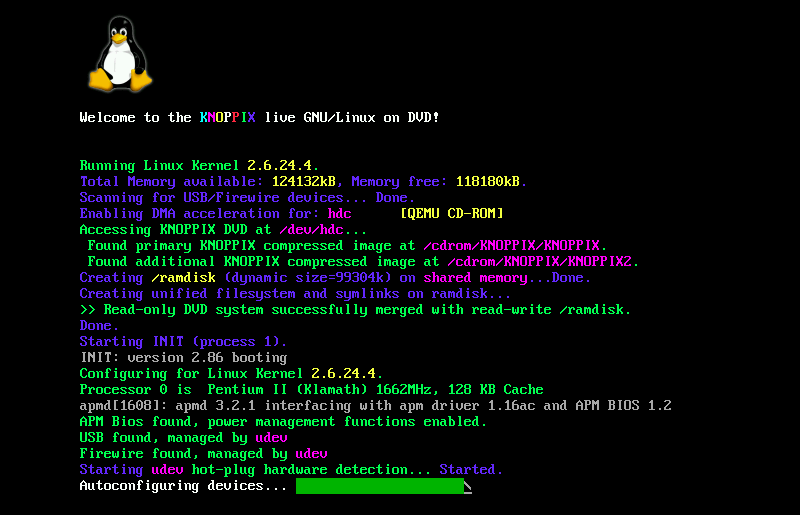This screenshot has height=515, width=800.
Task: Select the '/dev/hdc...' path
Action: (323, 230)
